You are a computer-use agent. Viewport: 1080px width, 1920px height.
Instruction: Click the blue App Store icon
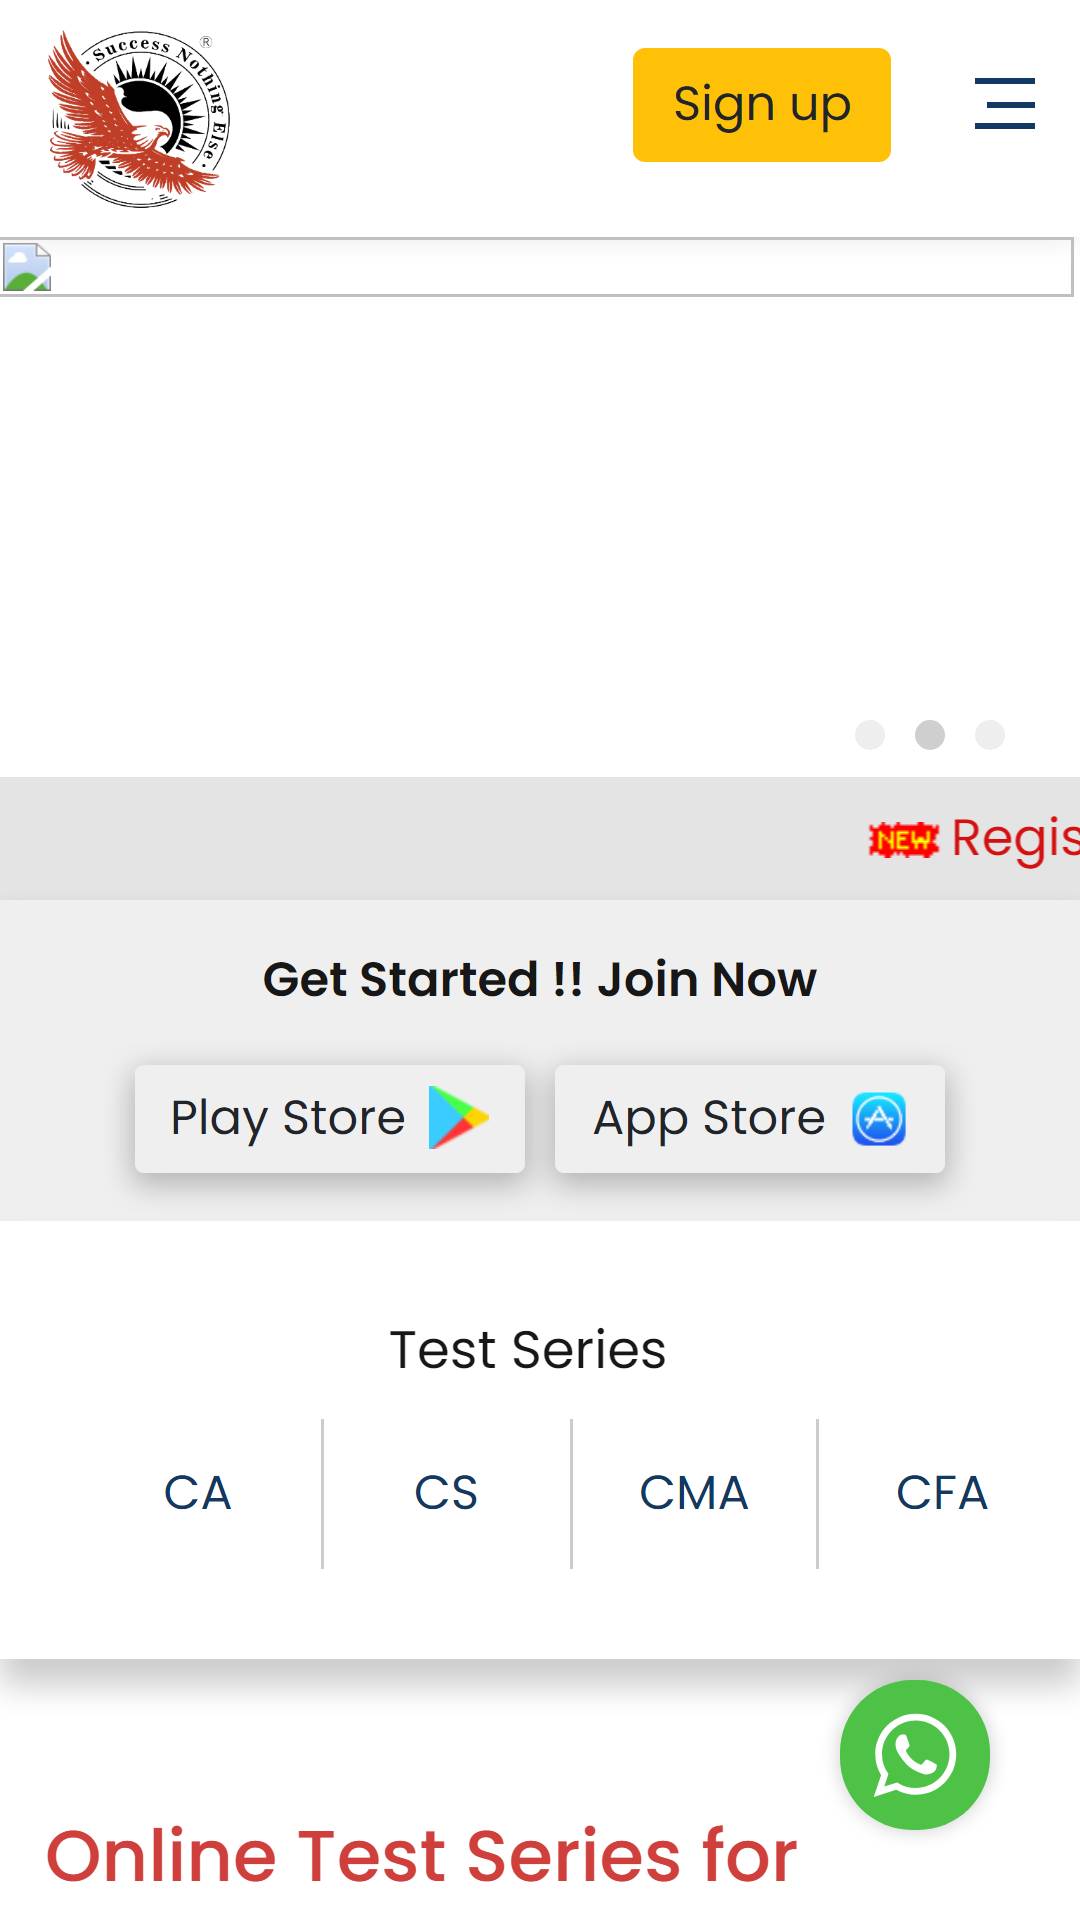879,1119
